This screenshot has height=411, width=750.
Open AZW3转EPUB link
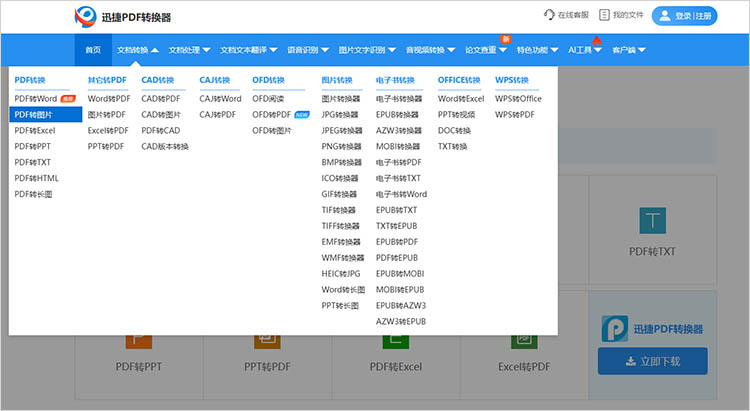[x=401, y=321]
